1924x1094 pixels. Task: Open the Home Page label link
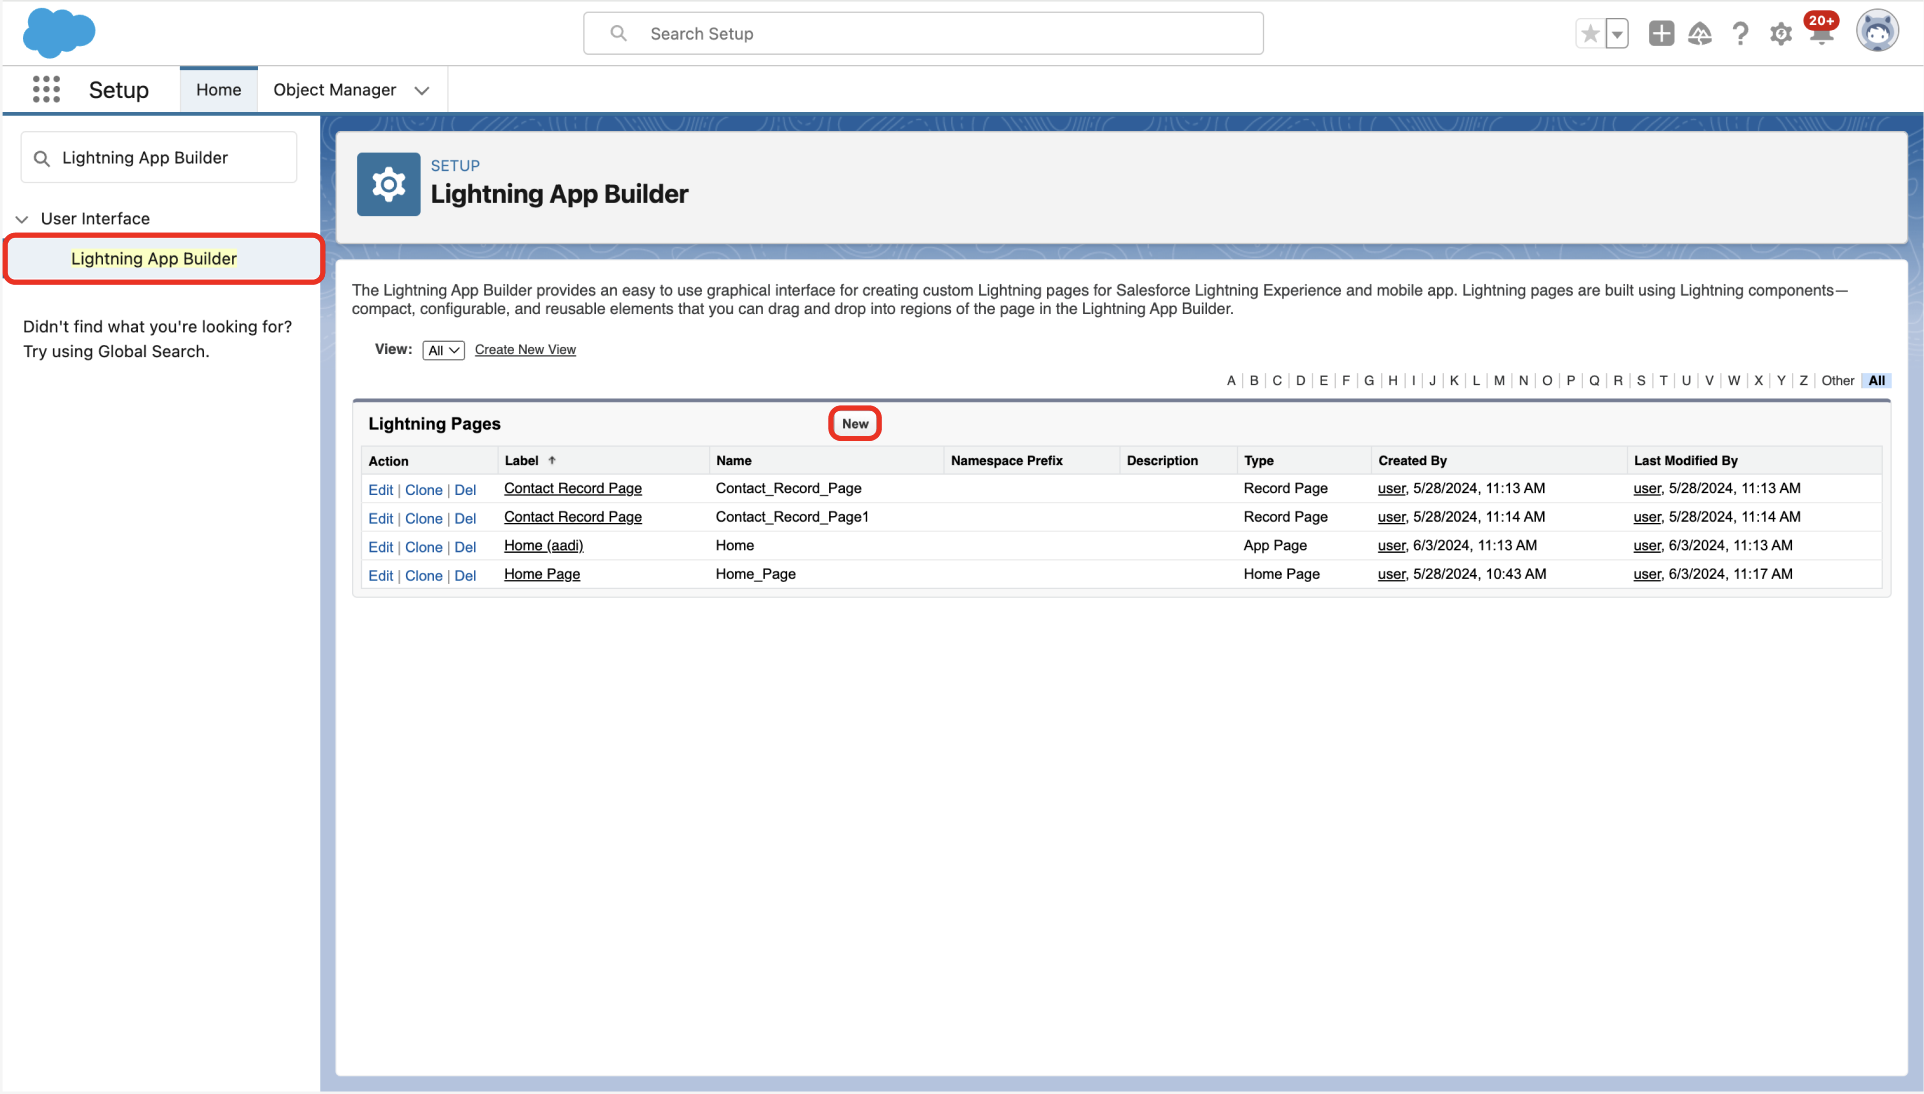pos(542,575)
